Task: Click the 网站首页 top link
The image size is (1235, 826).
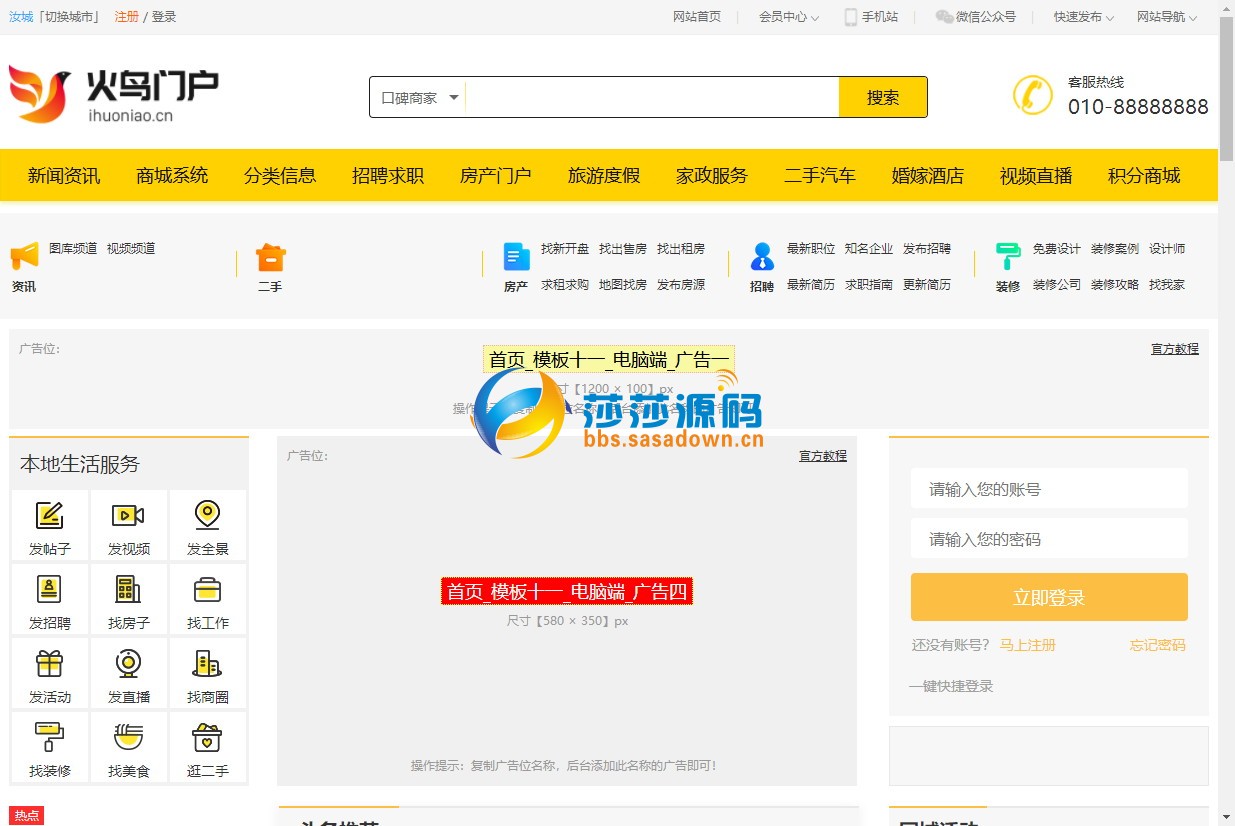Action: [697, 17]
